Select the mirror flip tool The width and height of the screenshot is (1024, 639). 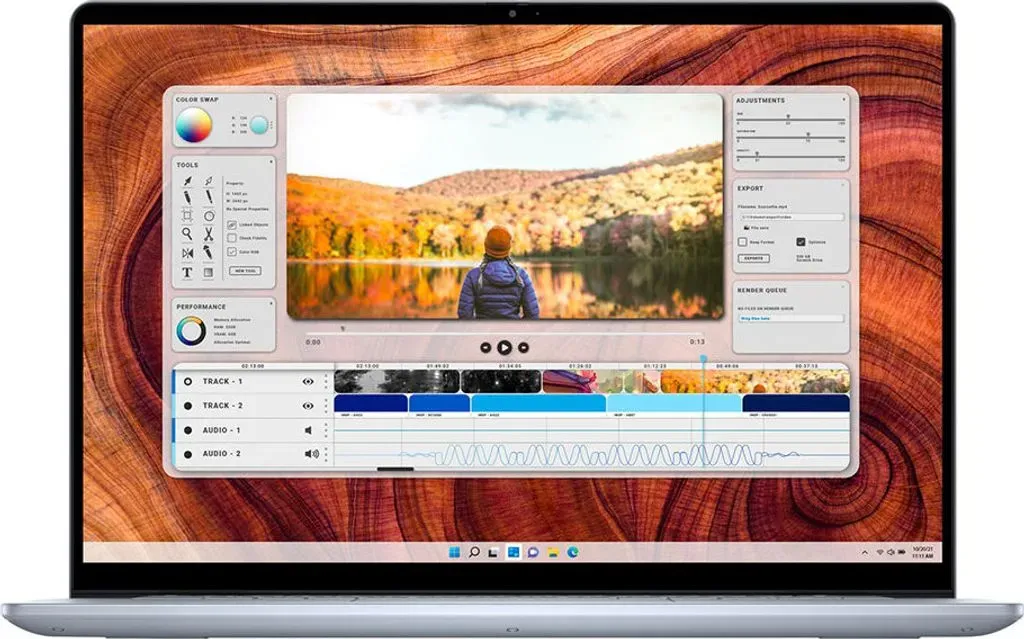(x=187, y=253)
